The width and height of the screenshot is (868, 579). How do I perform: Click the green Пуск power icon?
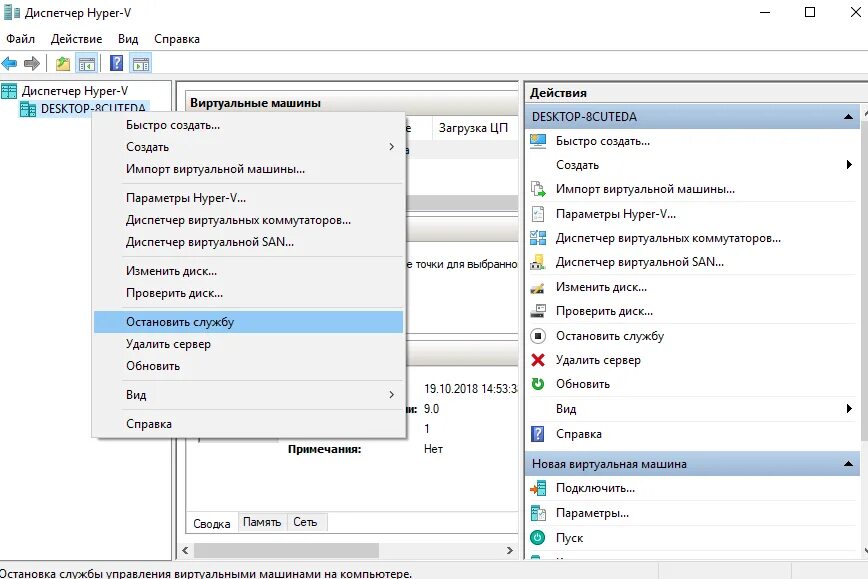pos(538,537)
